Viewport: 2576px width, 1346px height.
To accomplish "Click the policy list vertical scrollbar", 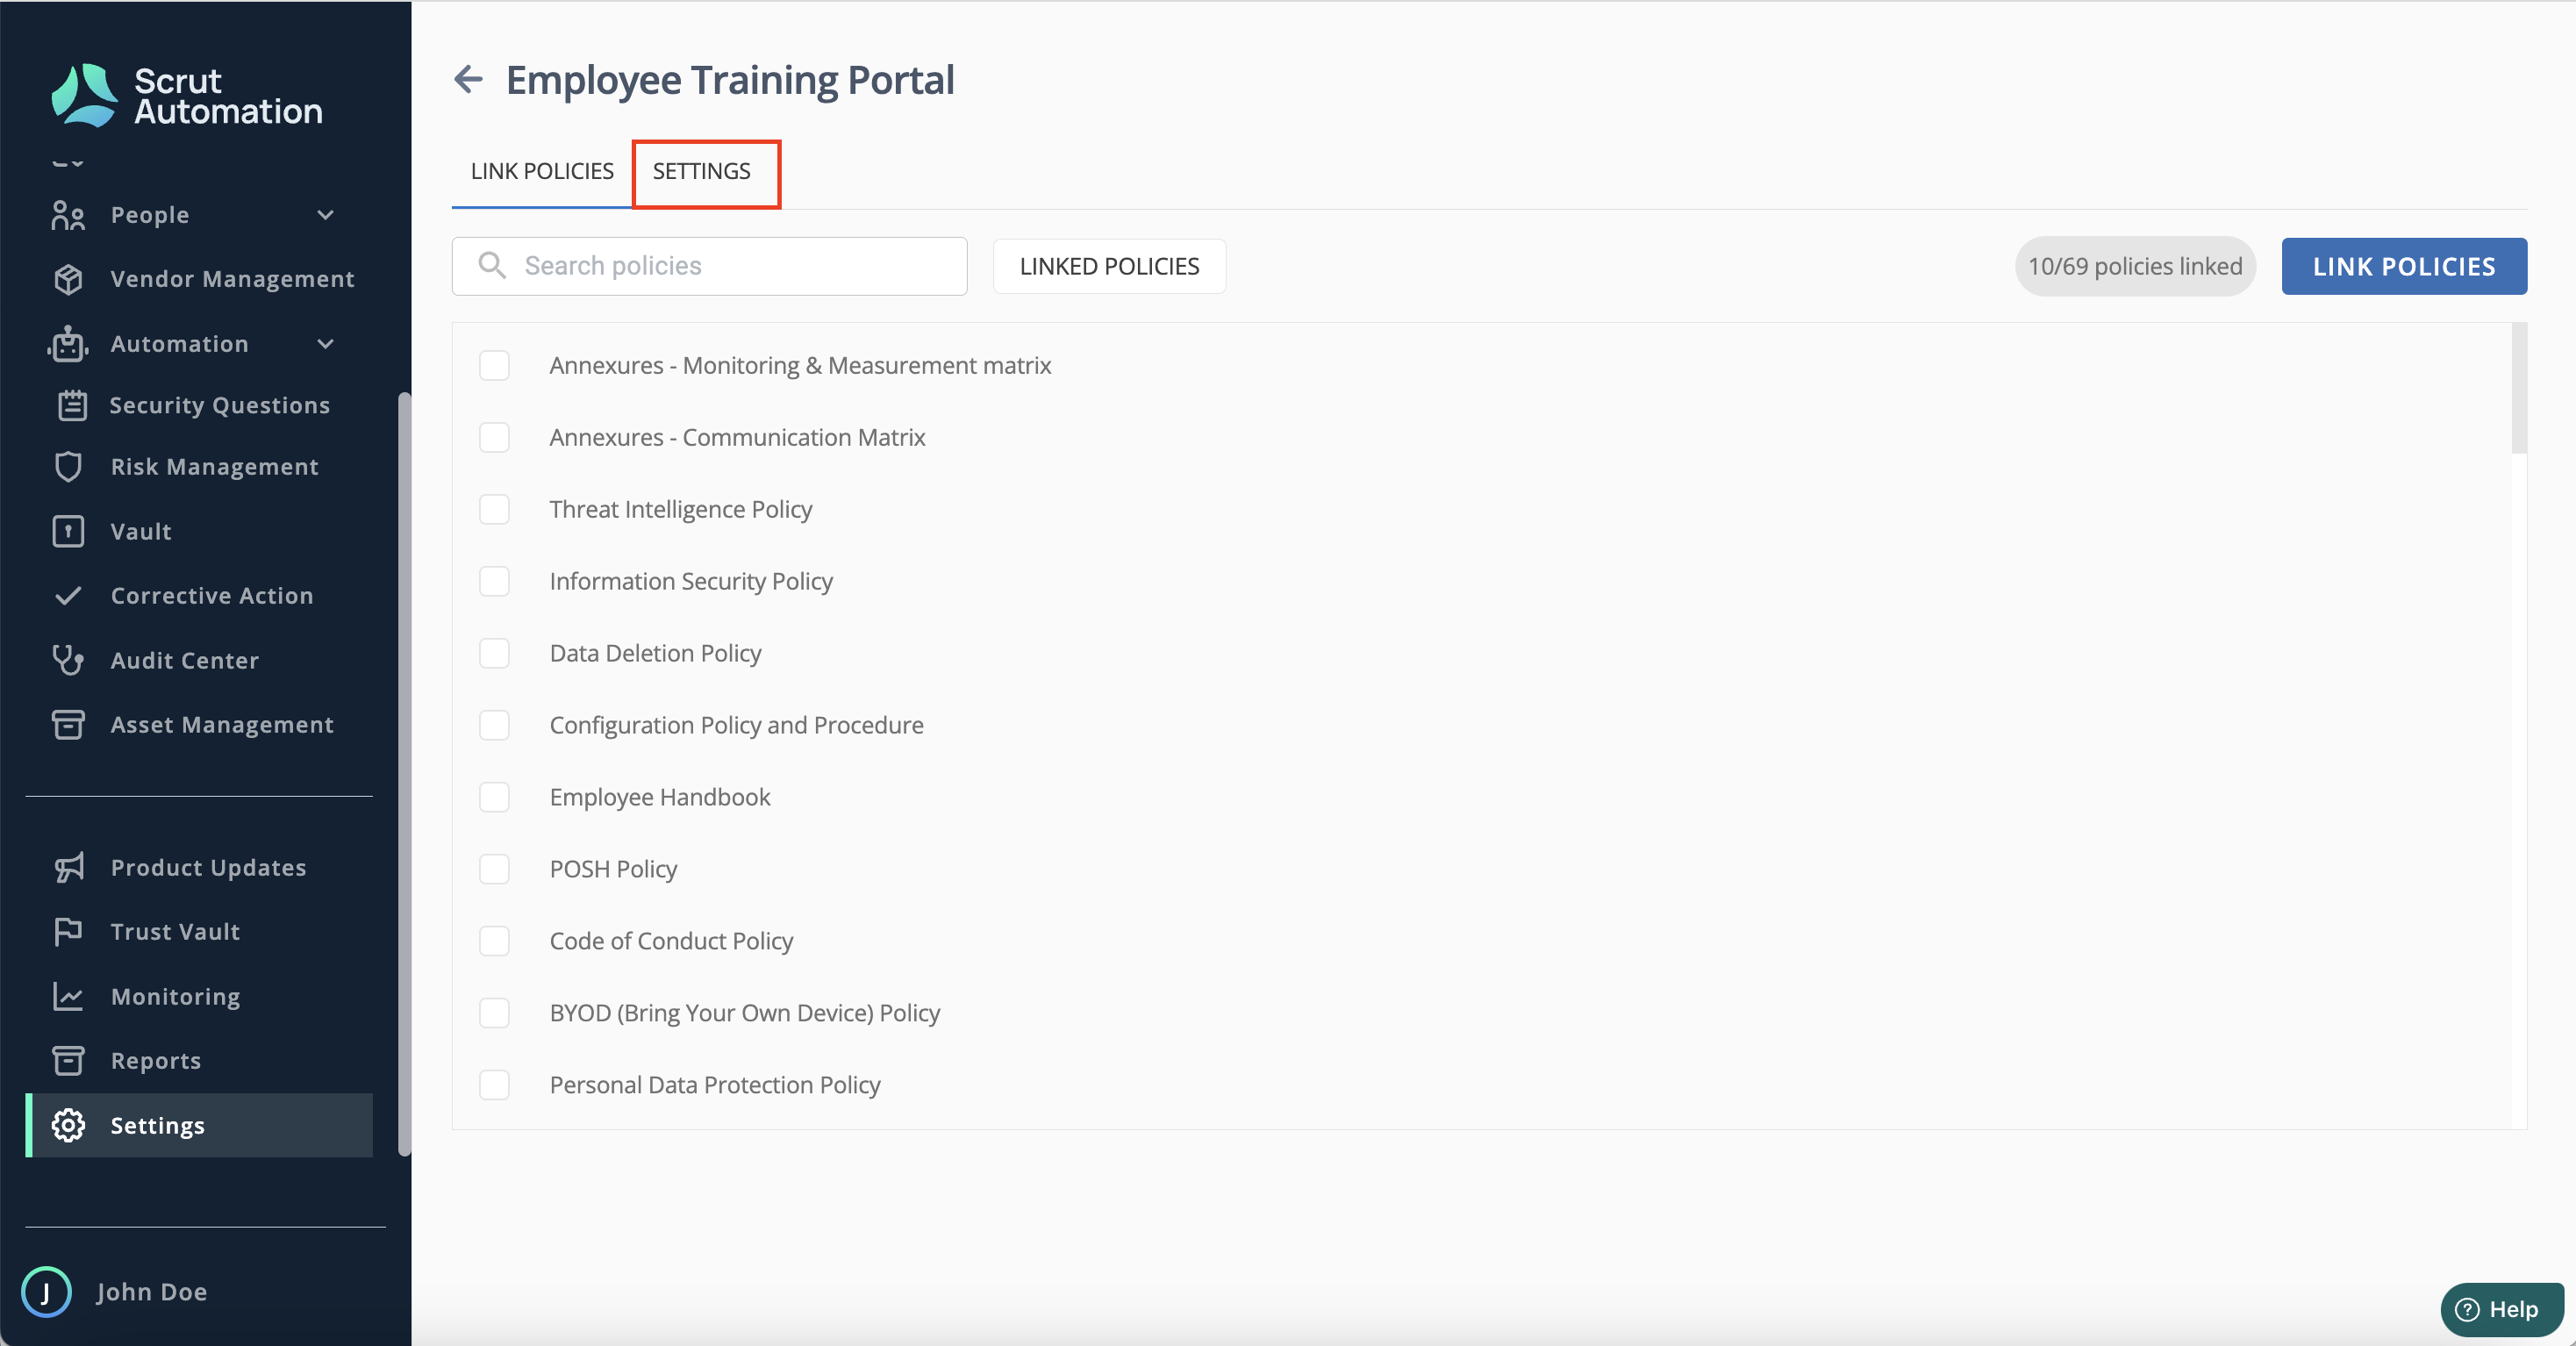I will pyautogui.click(x=2519, y=388).
